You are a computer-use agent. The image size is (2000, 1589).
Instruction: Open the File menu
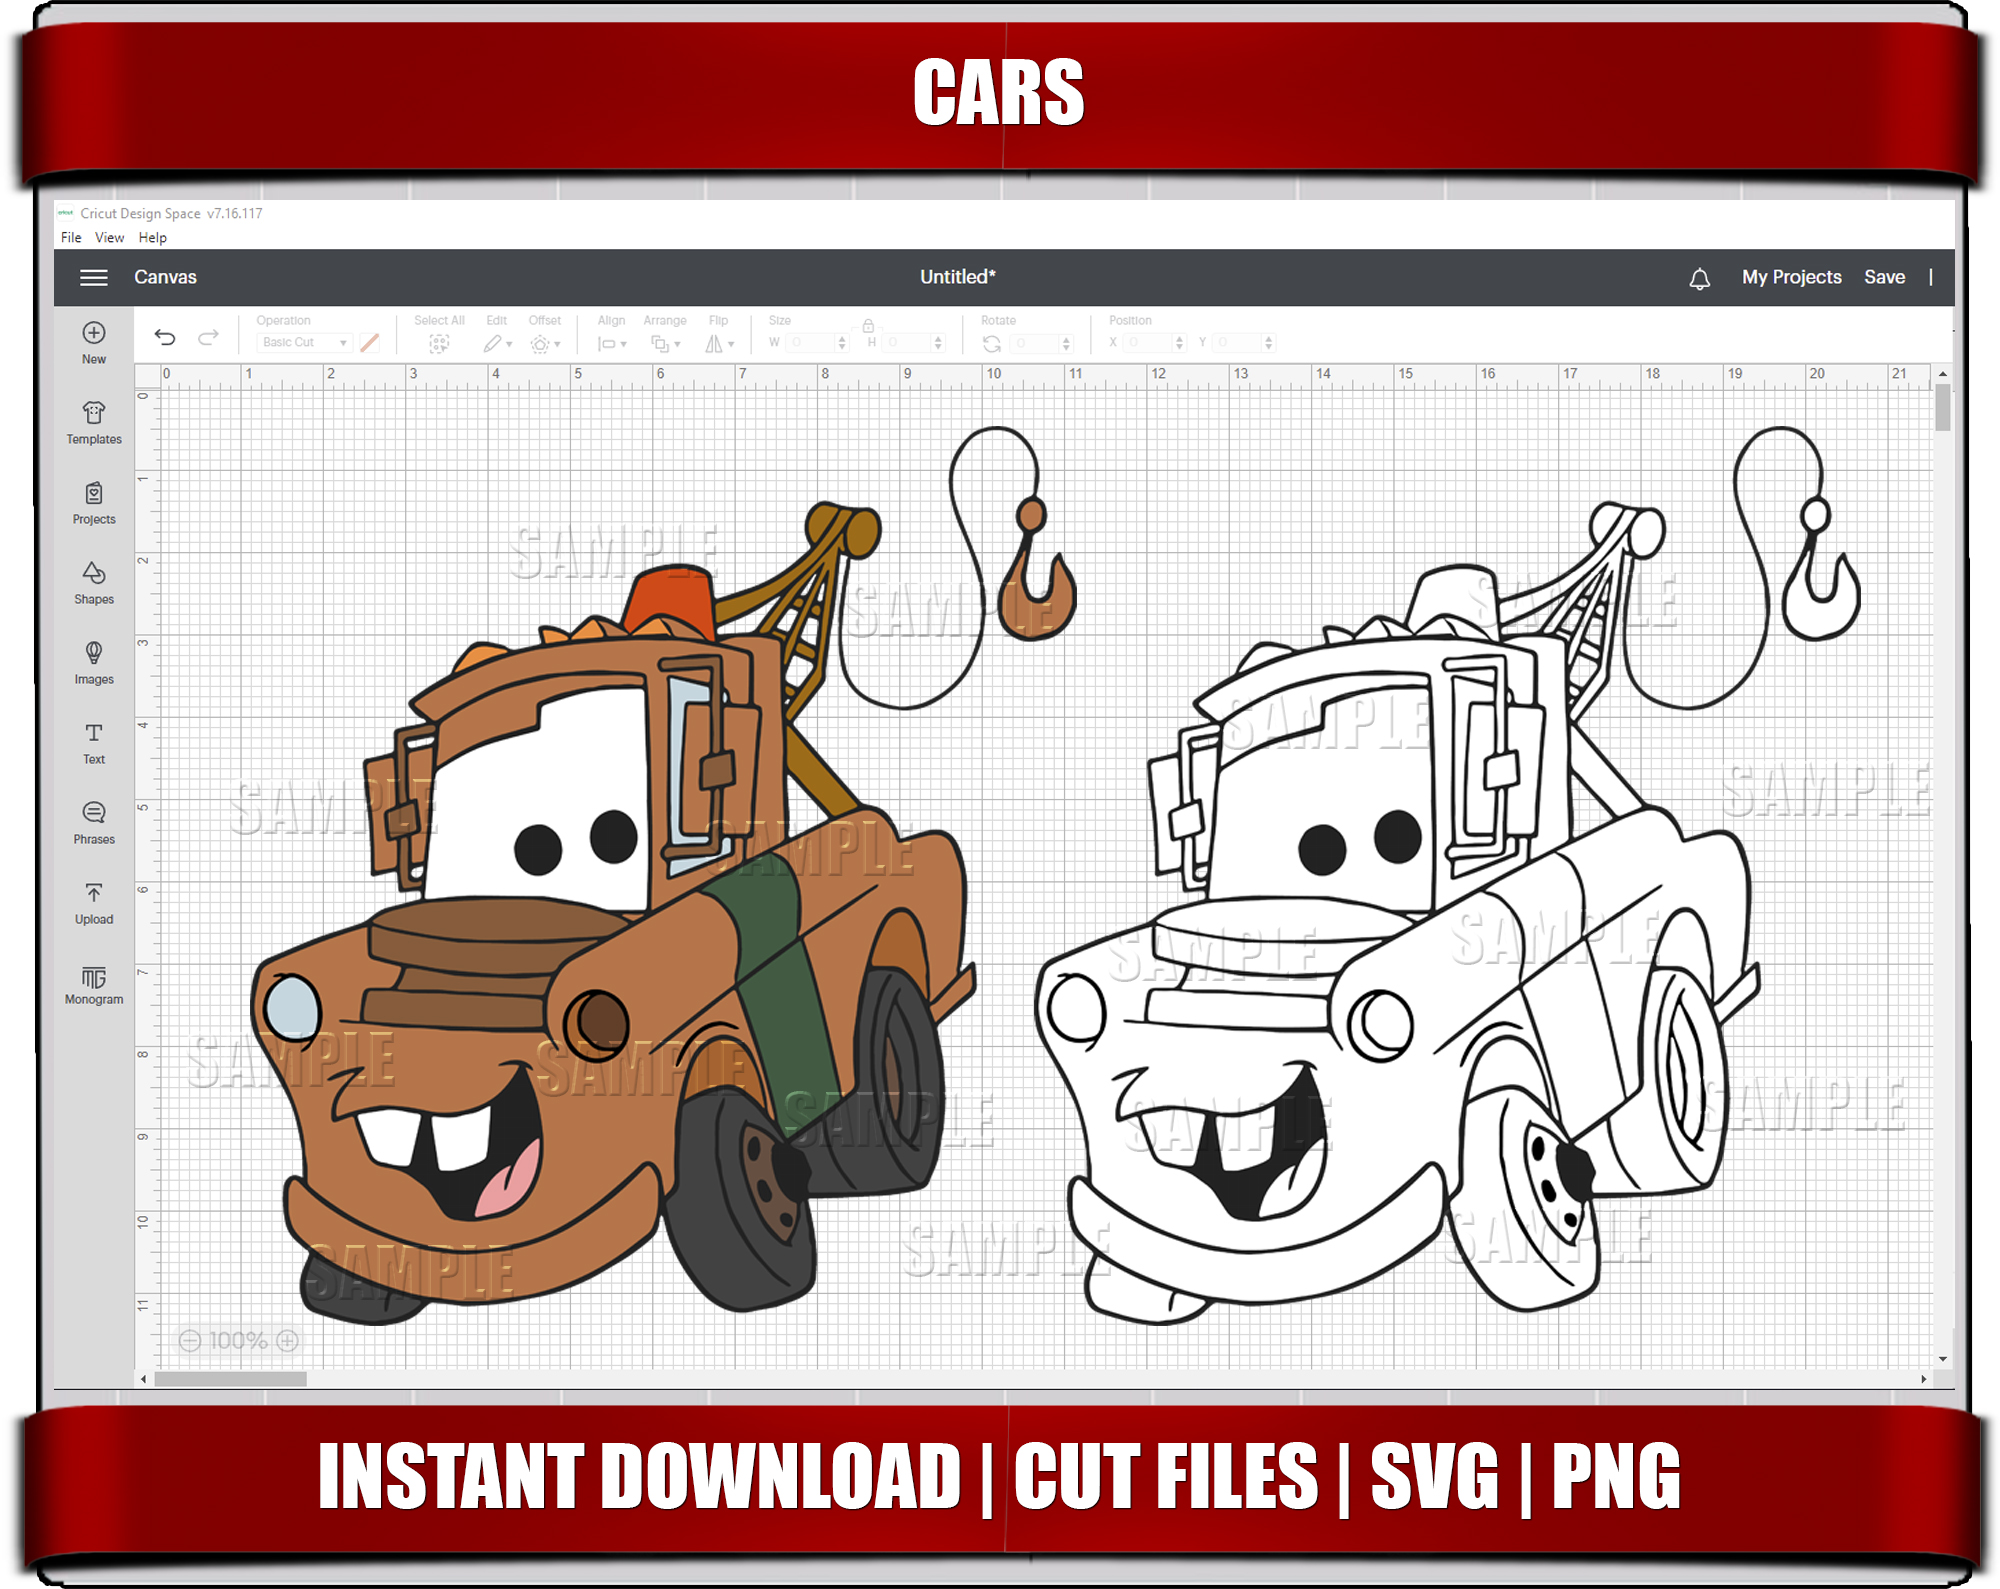pos(71,237)
